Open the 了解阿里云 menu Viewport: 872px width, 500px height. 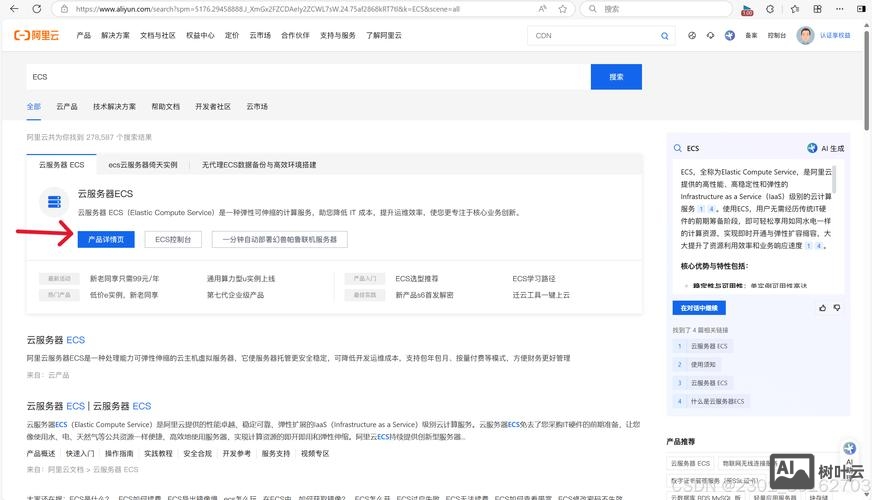pyautogui.click(x=384, y=35)
